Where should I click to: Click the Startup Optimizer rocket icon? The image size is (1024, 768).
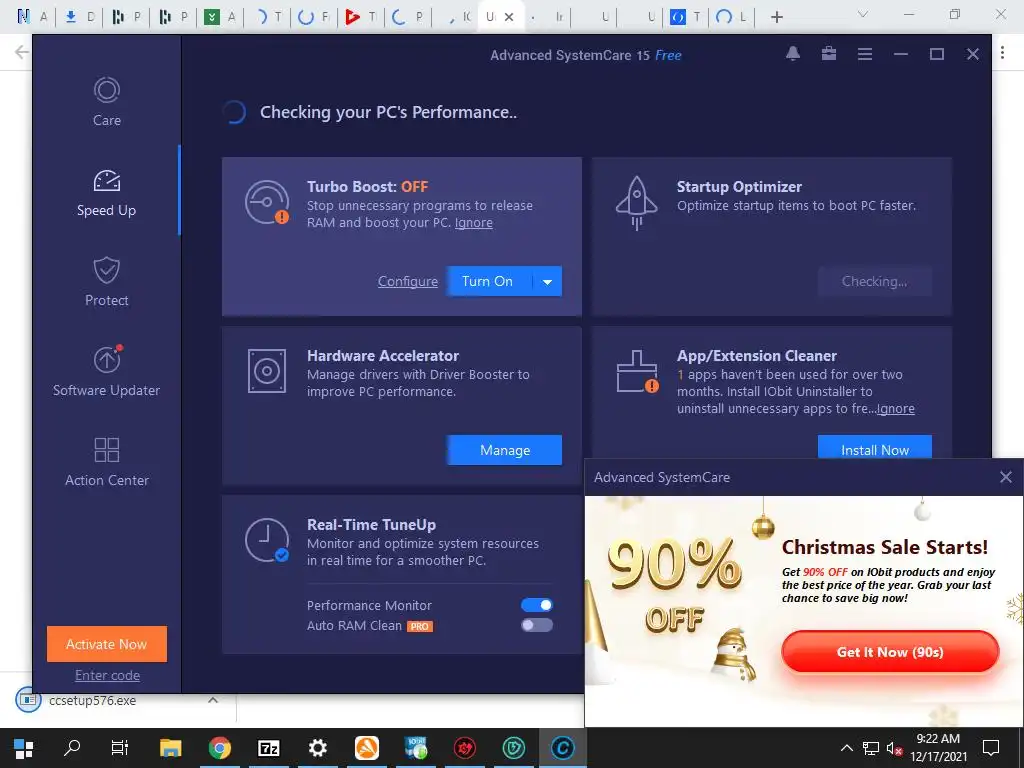[x=637, y=203]
